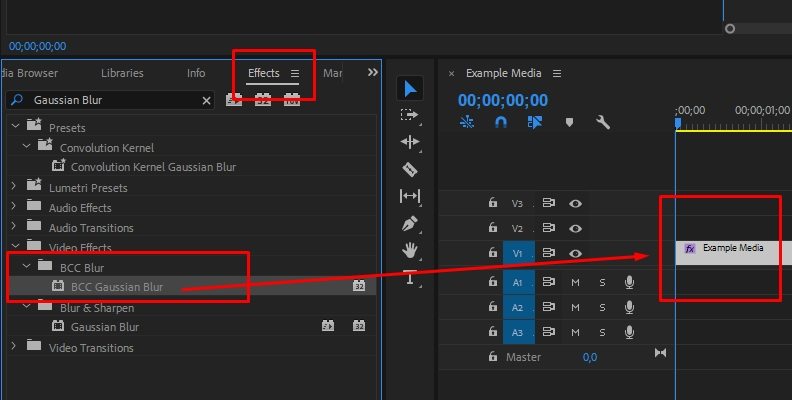Viewport: 792px width, 400px height.
Task: Open the Effects panel menu
Action: (x=295, y=73)
